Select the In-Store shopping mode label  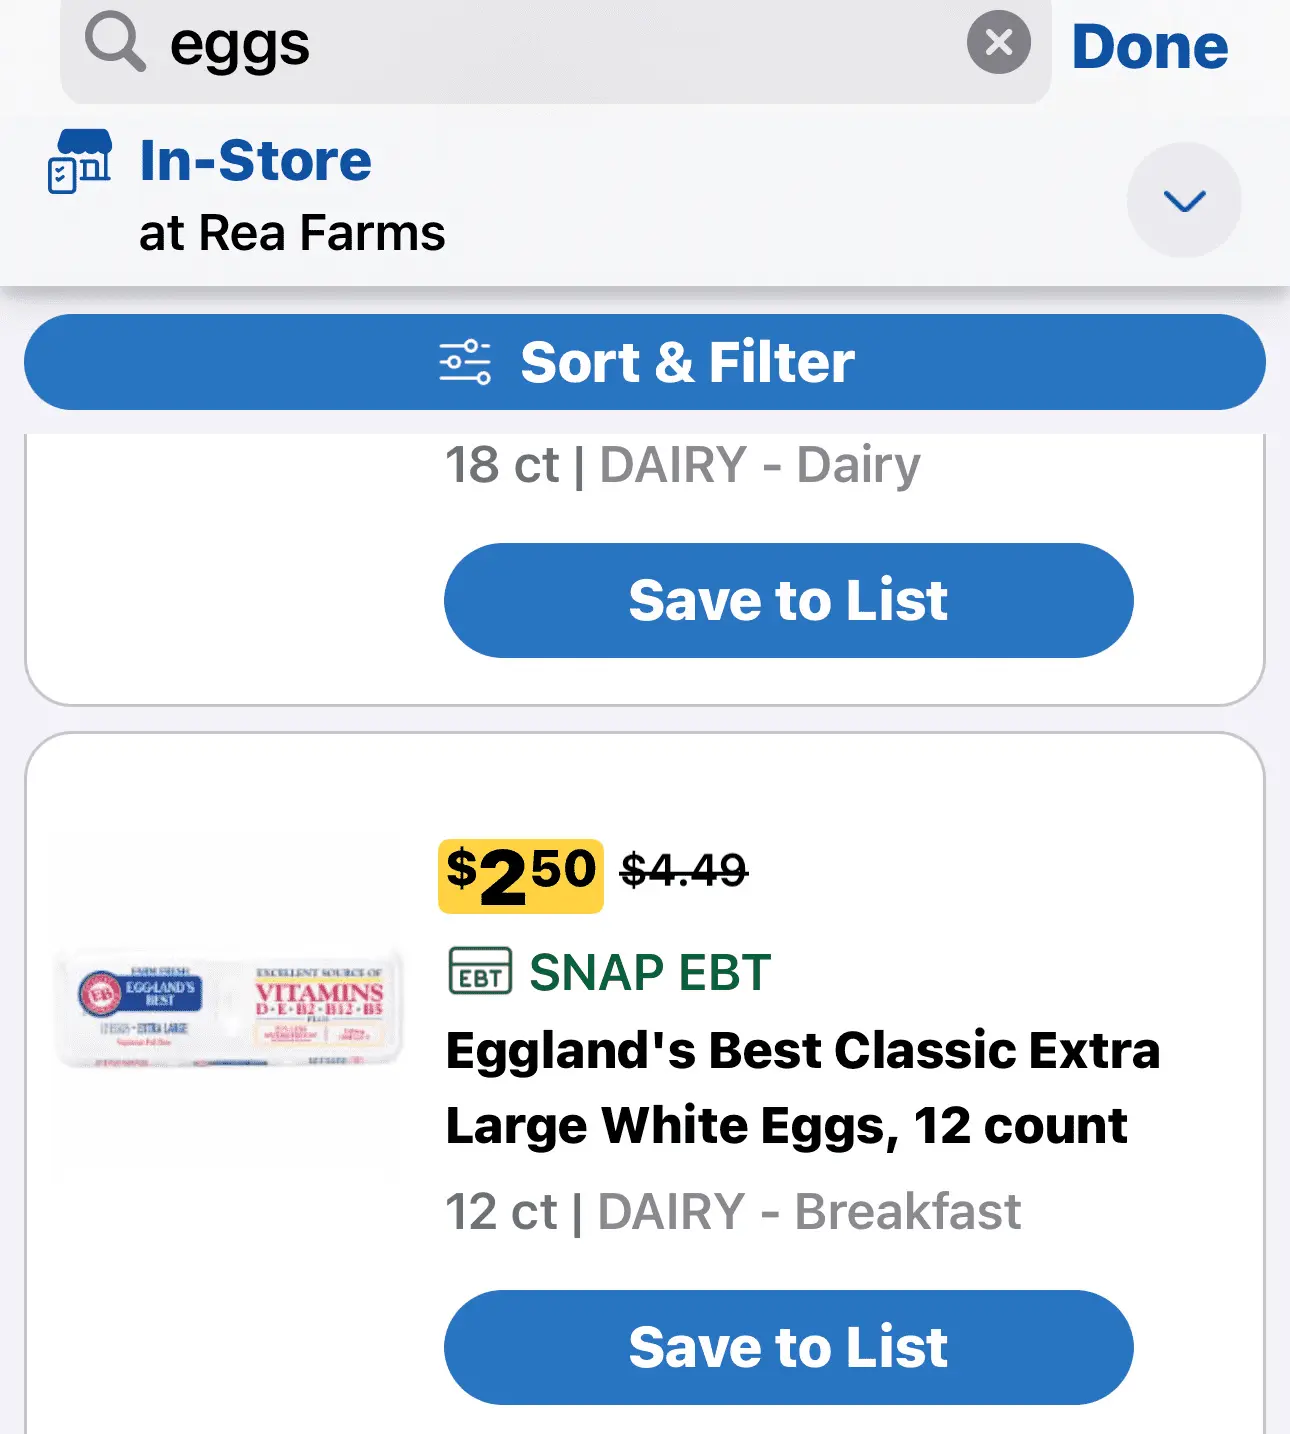(255, 161)
